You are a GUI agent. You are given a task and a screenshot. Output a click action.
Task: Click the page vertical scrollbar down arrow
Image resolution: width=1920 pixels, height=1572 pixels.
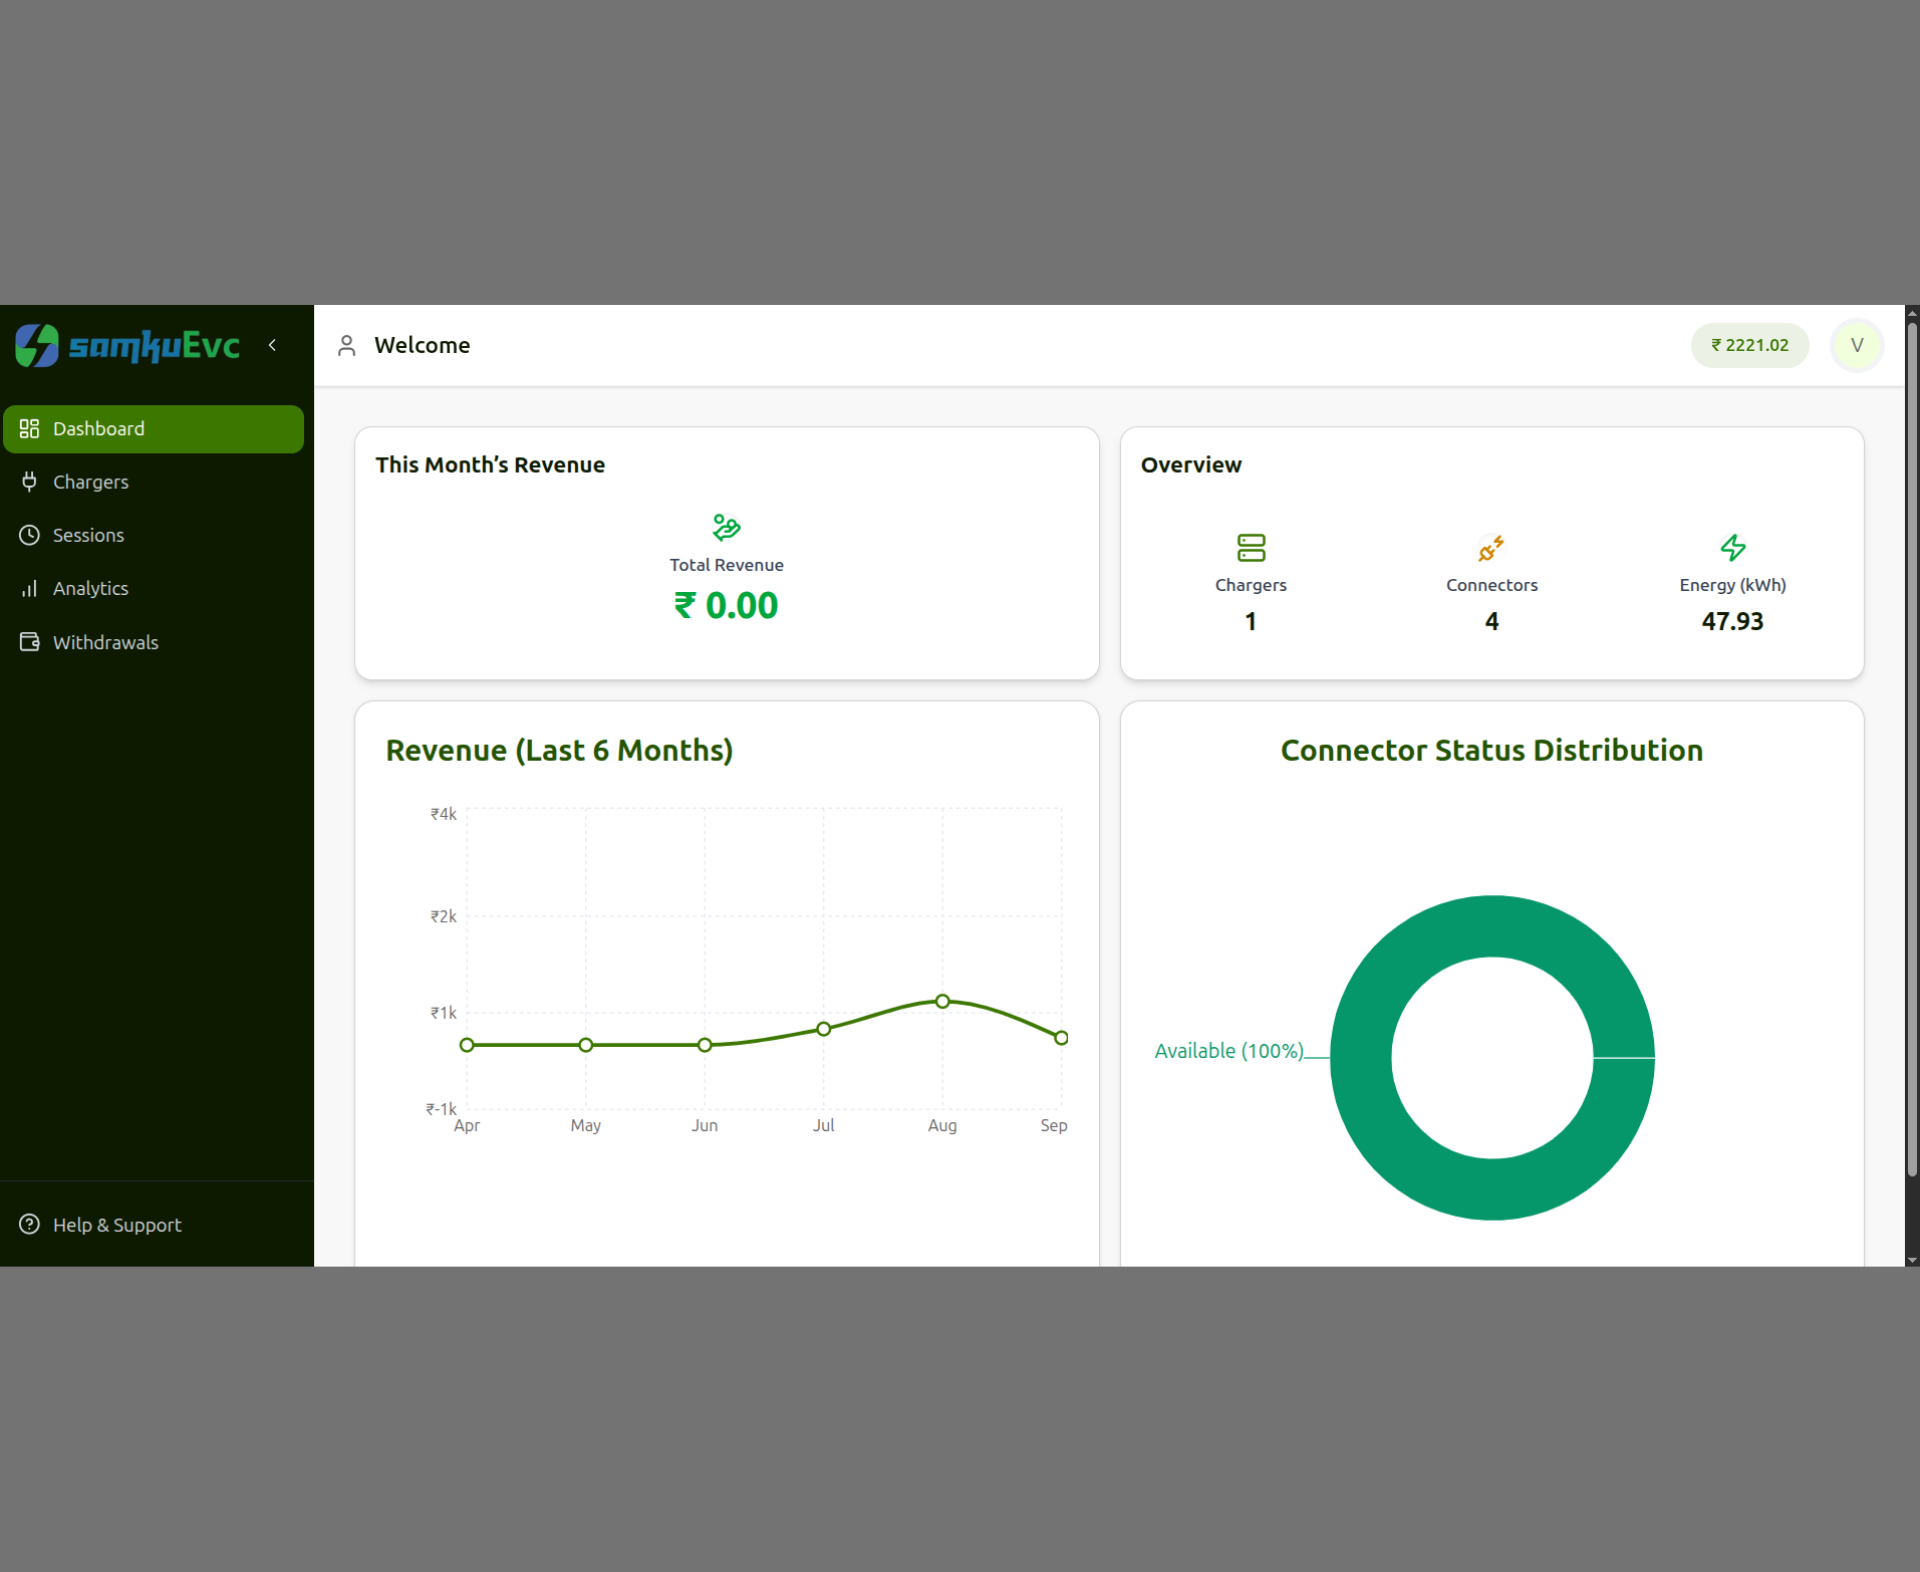pos(1911,1261)
